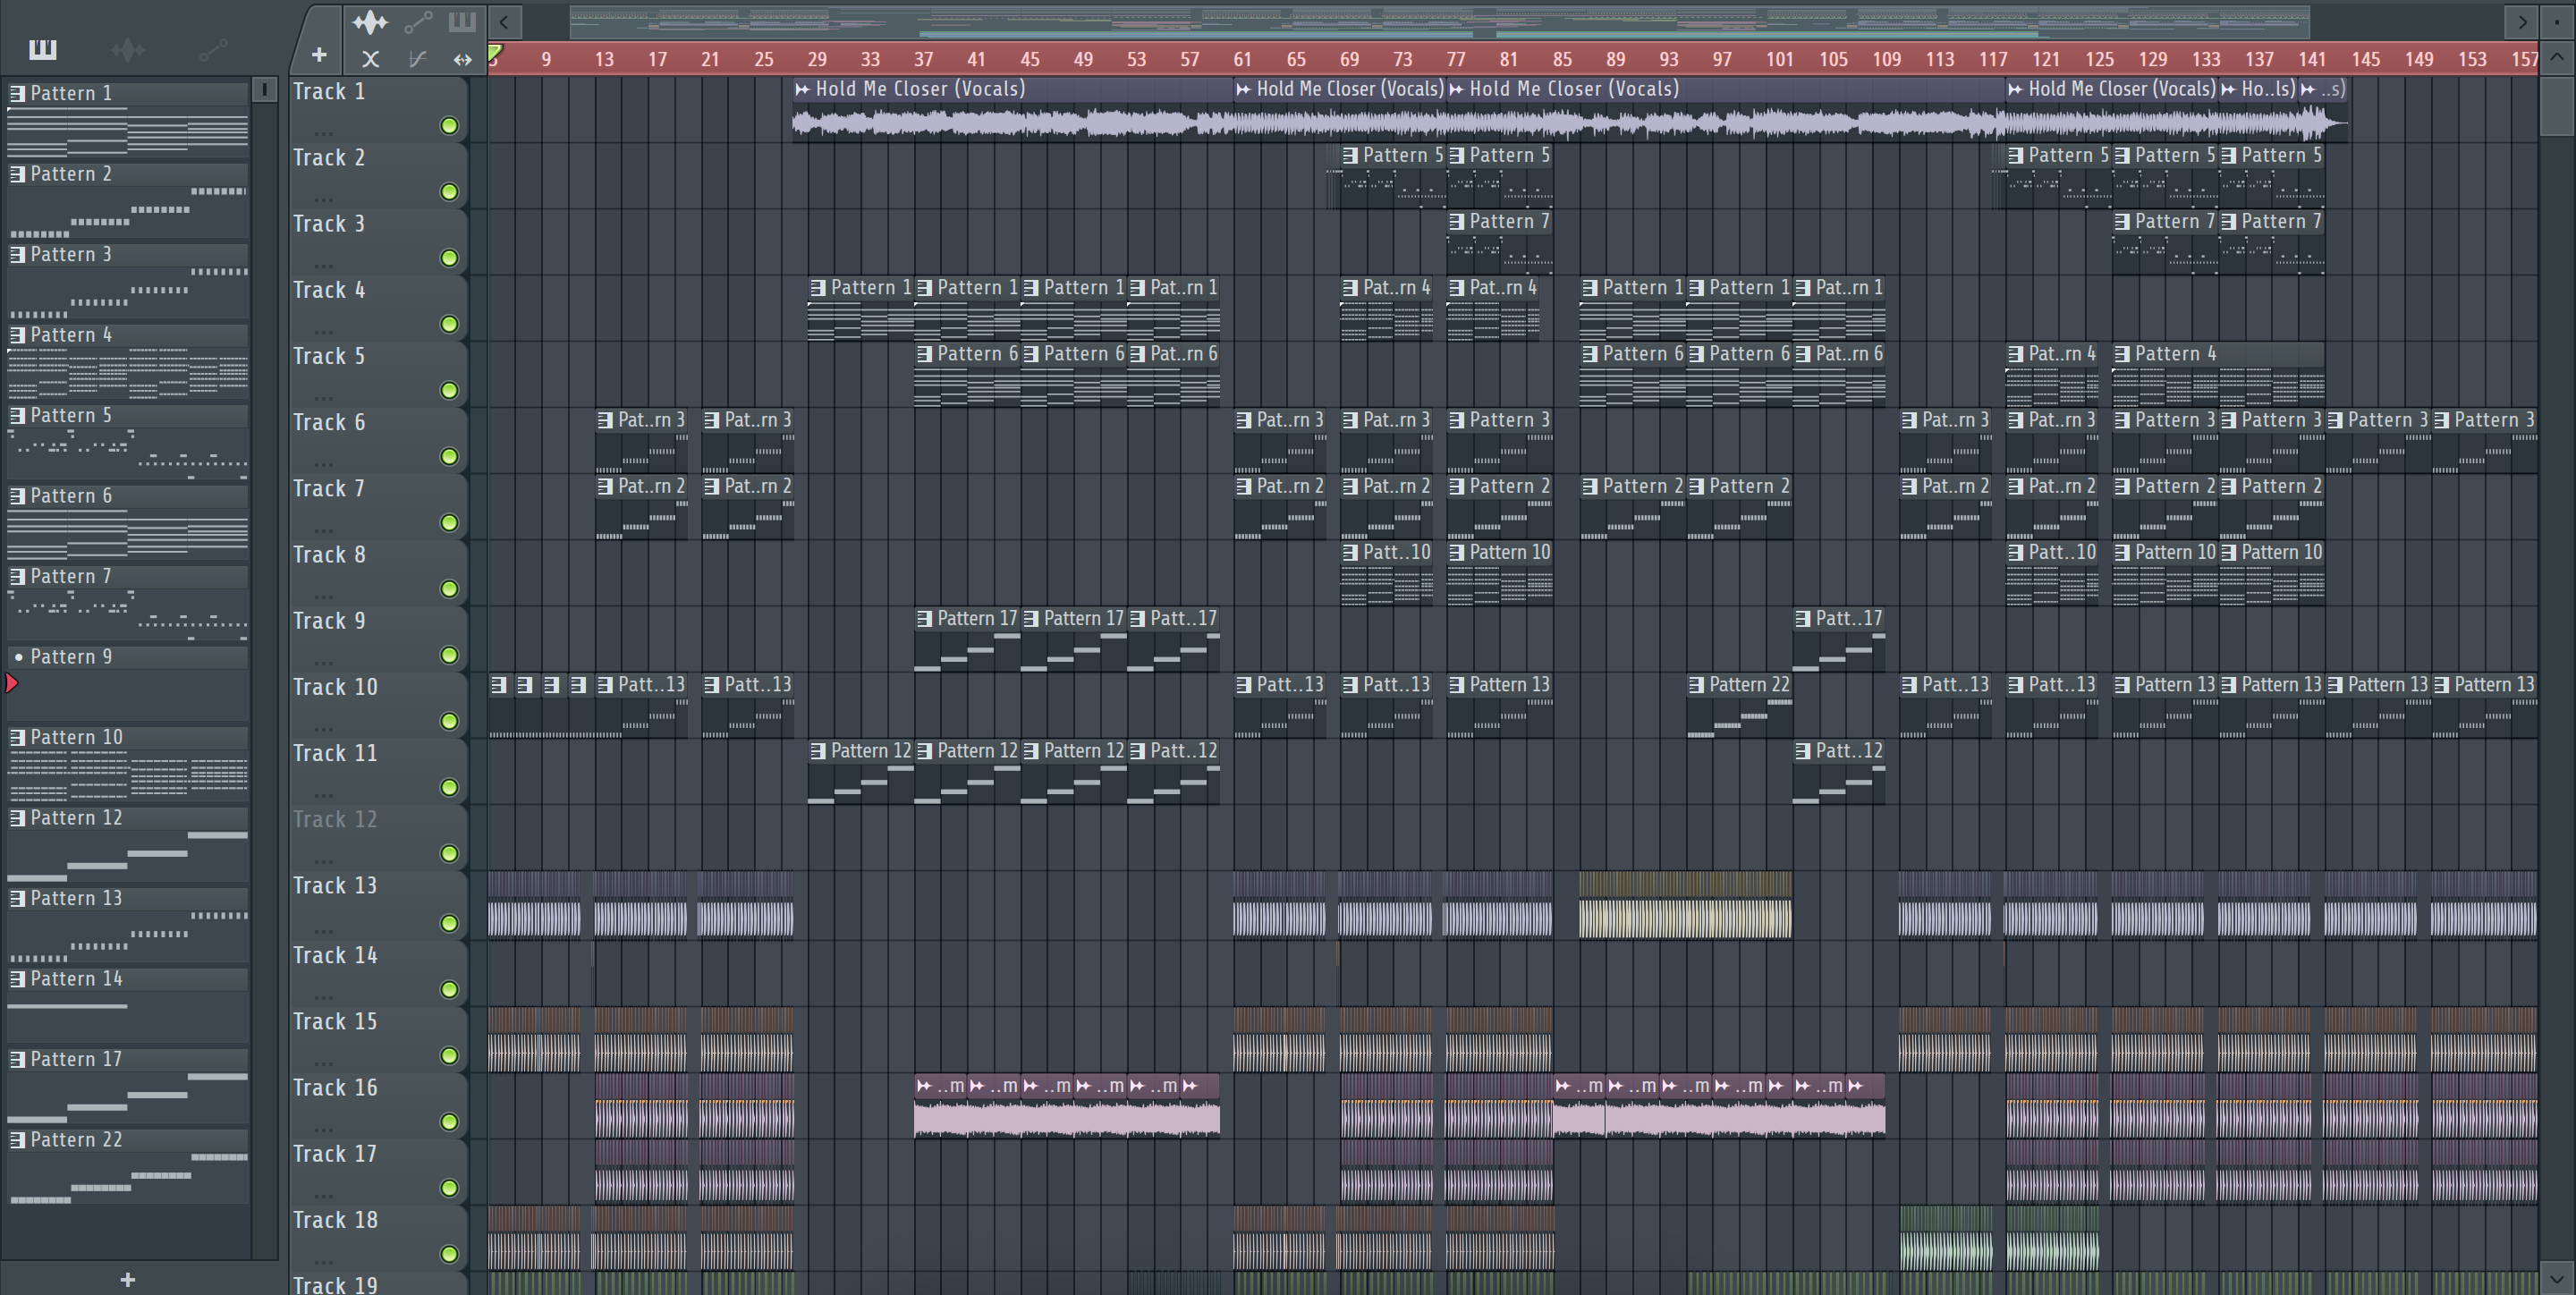Mute Track 18 via green LED

(x=449, y=1254)
